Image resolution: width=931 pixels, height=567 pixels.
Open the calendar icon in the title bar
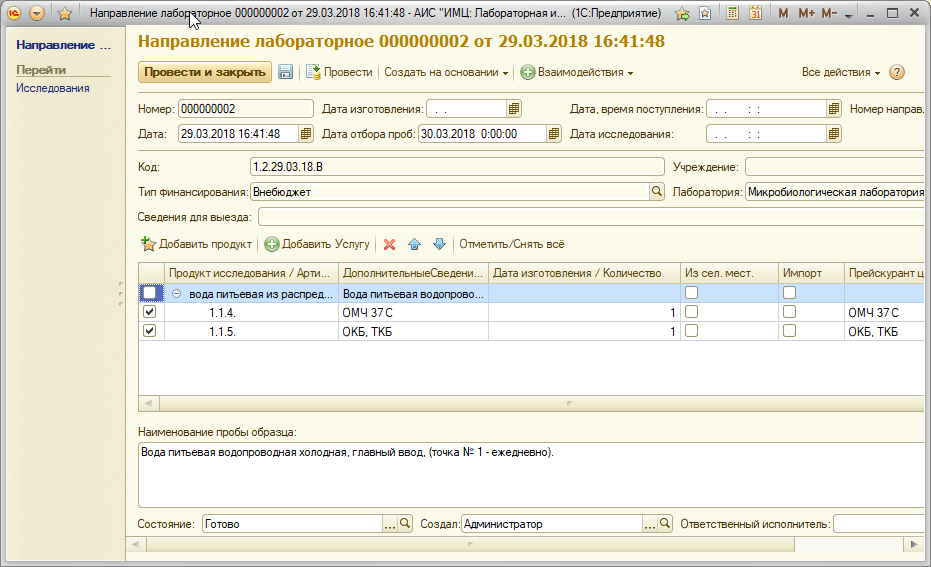coord(755,14)
